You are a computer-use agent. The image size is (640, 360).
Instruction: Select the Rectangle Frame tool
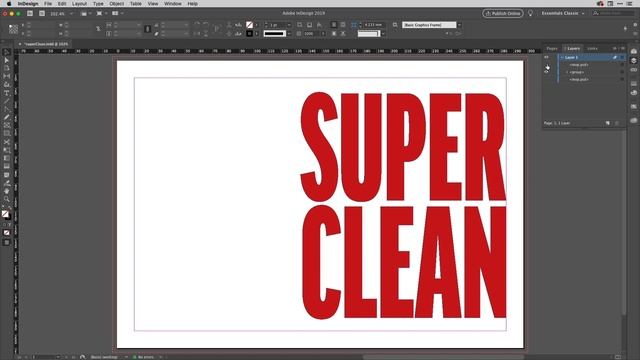click(7, 125)
